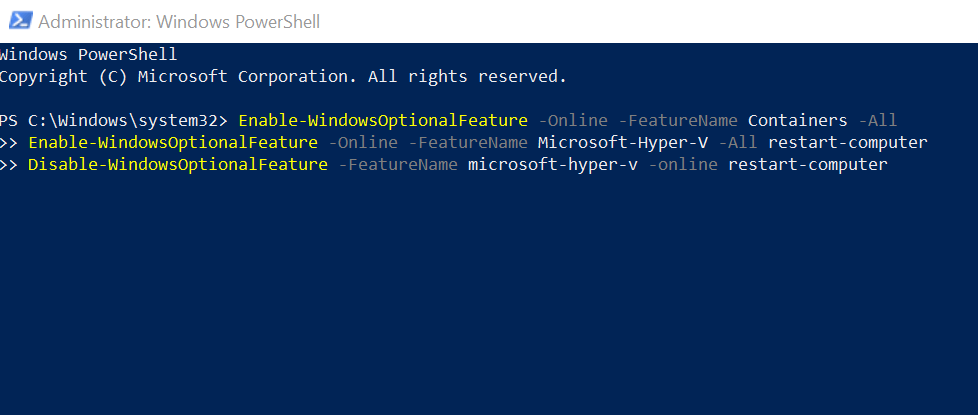978x415 pixels.
Task: Click the lowercase -online parameter
Action: (684, 165)
